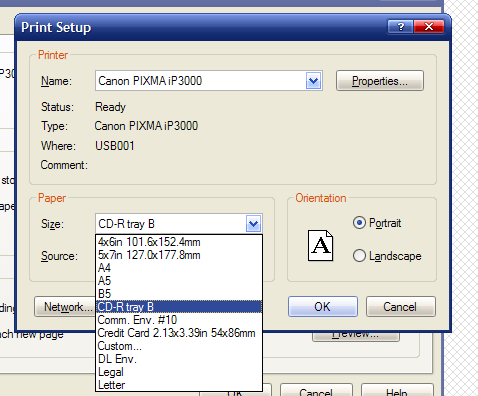Select A4 from the size list
The image size is (478, 396).
[x=179, y=268]
